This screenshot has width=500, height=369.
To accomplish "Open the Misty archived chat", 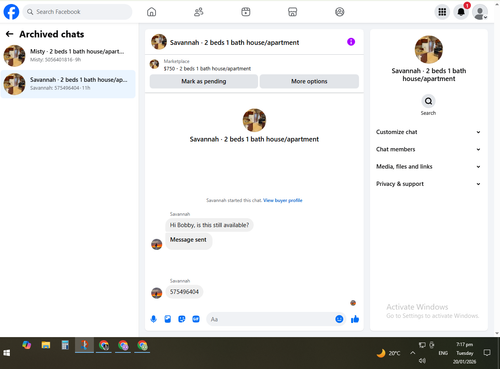I will (x=68, y=56).
